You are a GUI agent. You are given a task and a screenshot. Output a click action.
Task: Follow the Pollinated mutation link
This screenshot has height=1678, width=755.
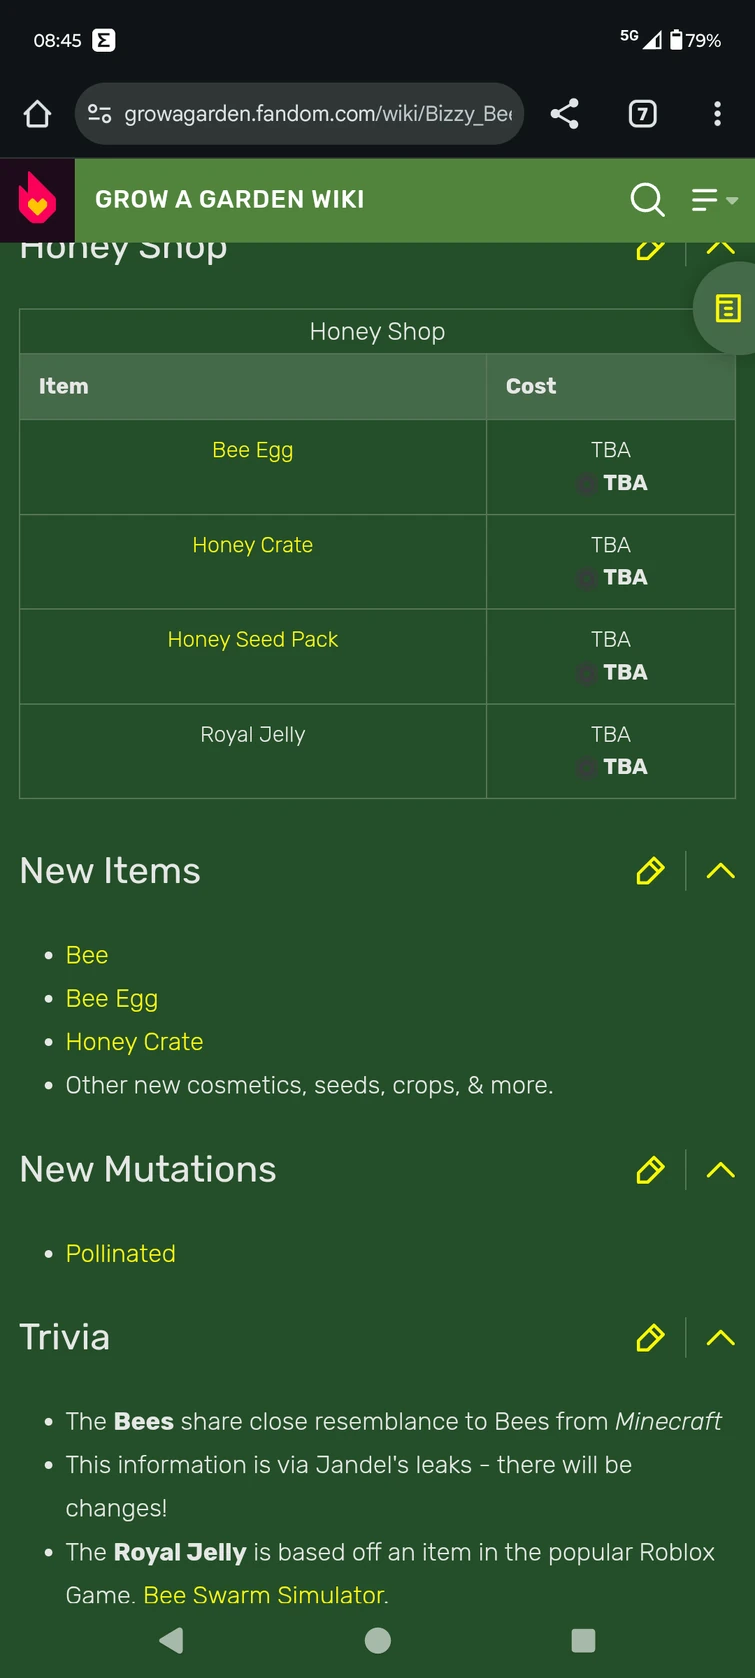pyautogui.click(x=120, y=1254)
